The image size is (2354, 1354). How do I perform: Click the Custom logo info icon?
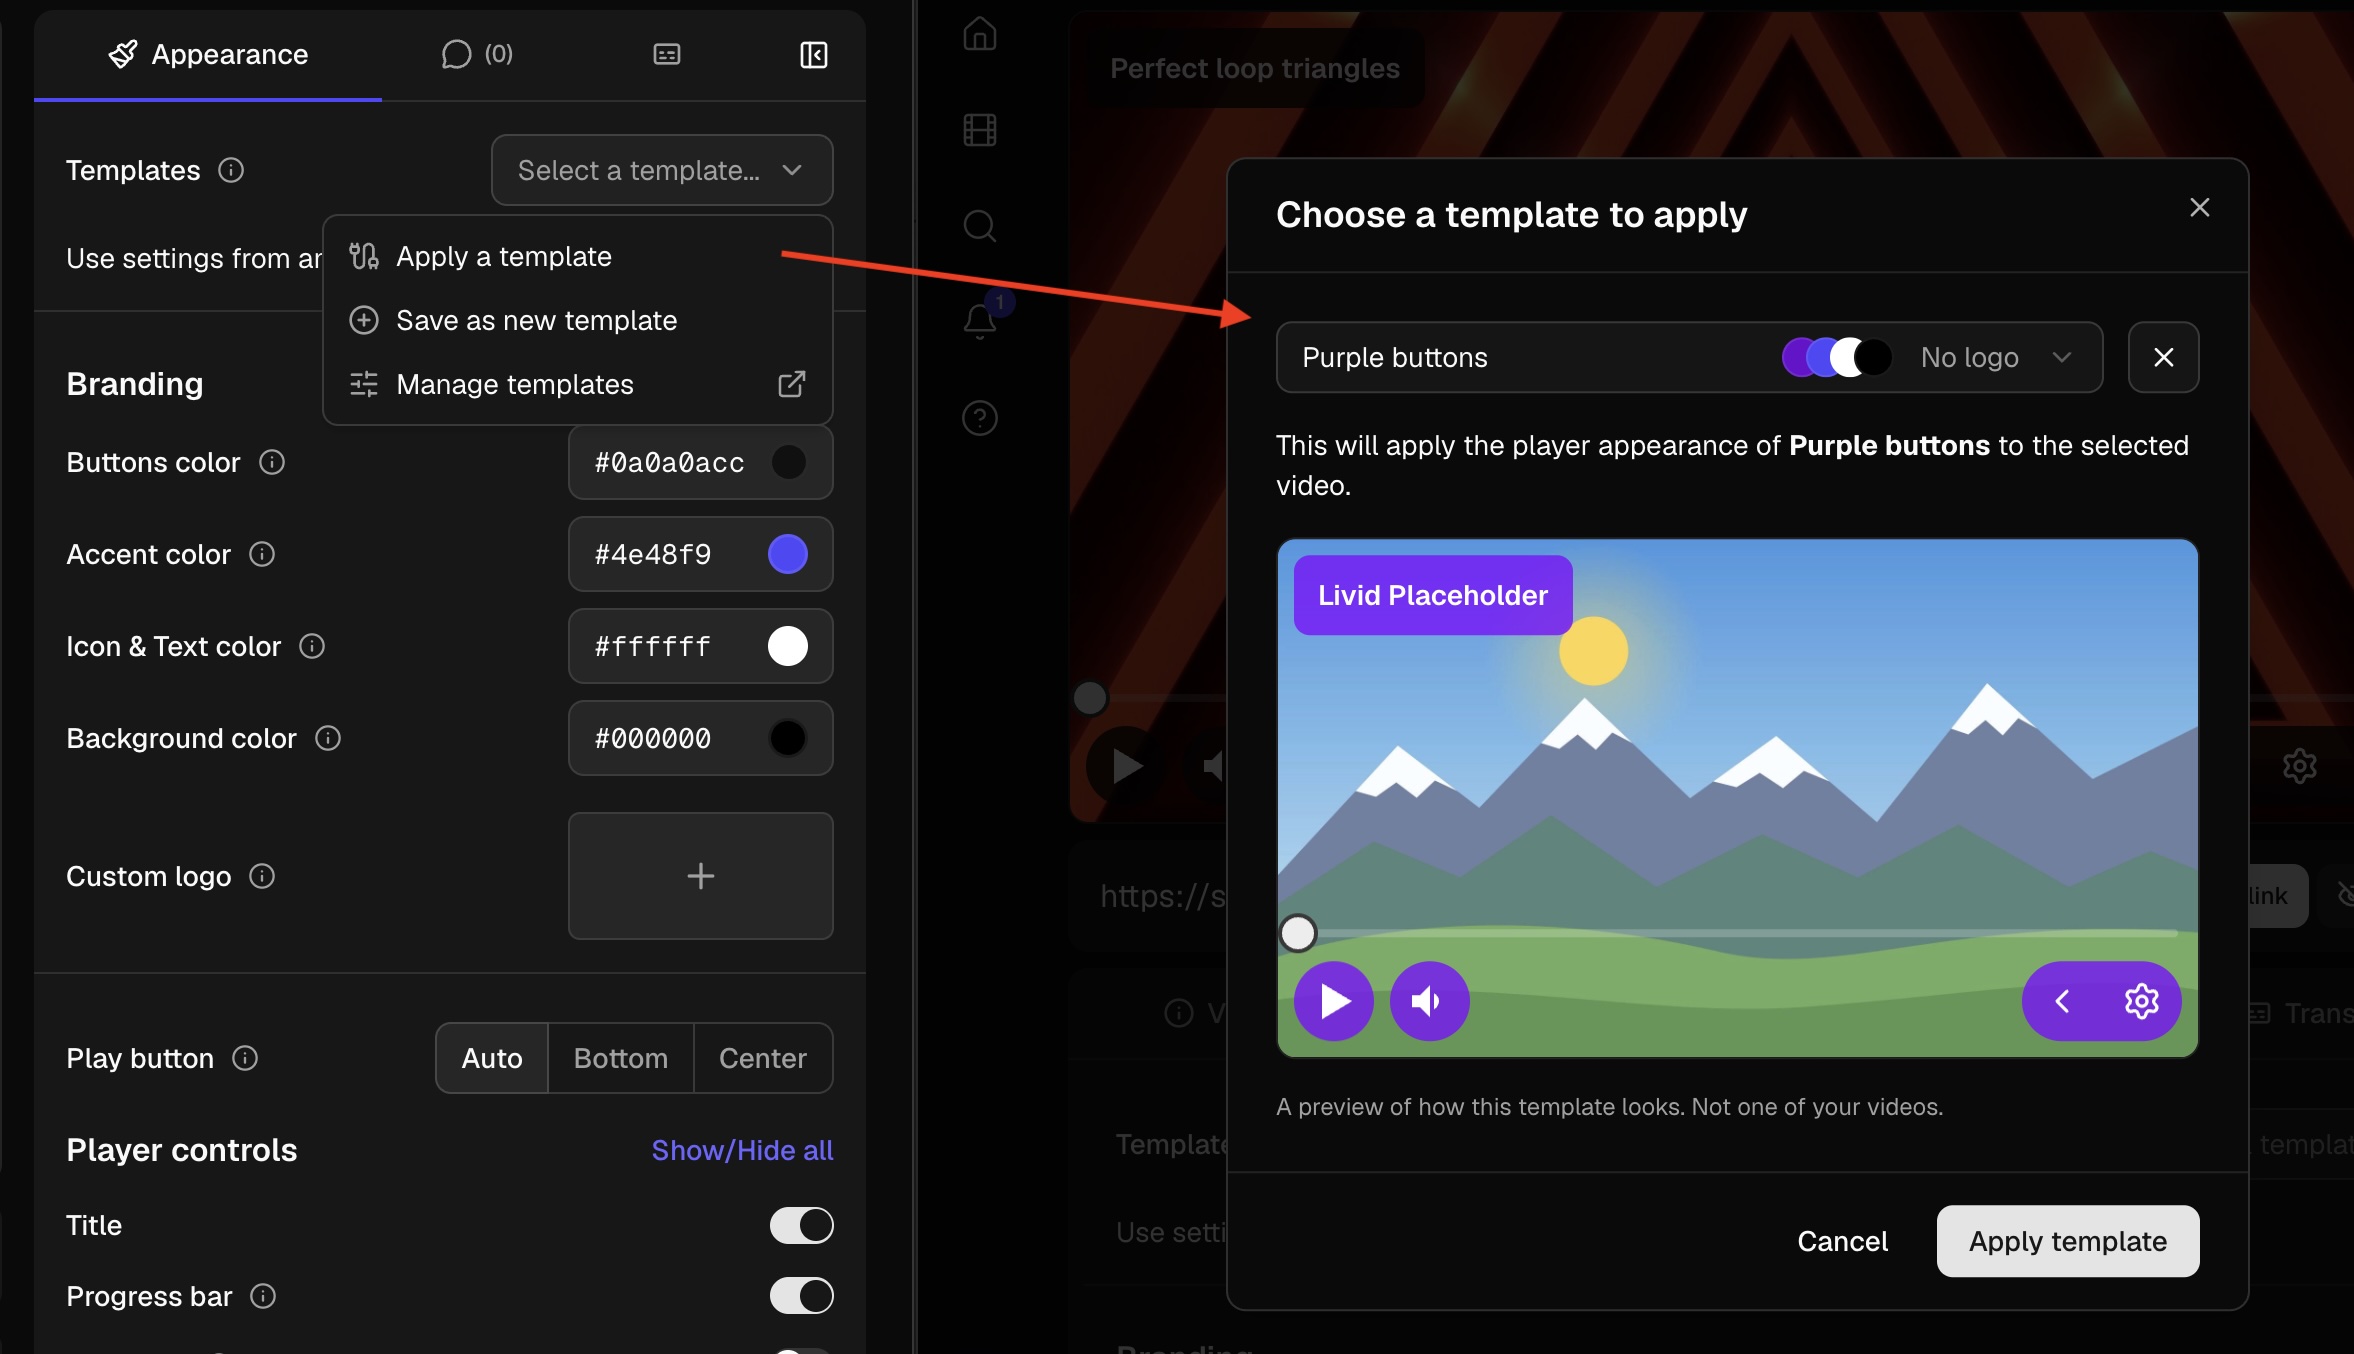[262, 876]
